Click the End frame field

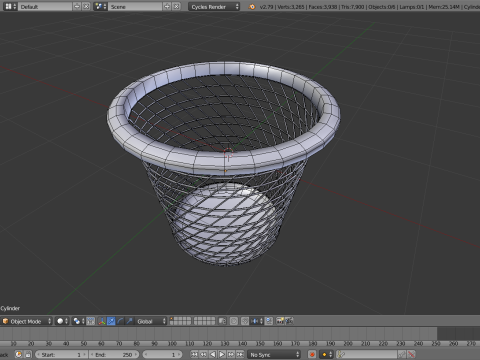click(114, 354)
